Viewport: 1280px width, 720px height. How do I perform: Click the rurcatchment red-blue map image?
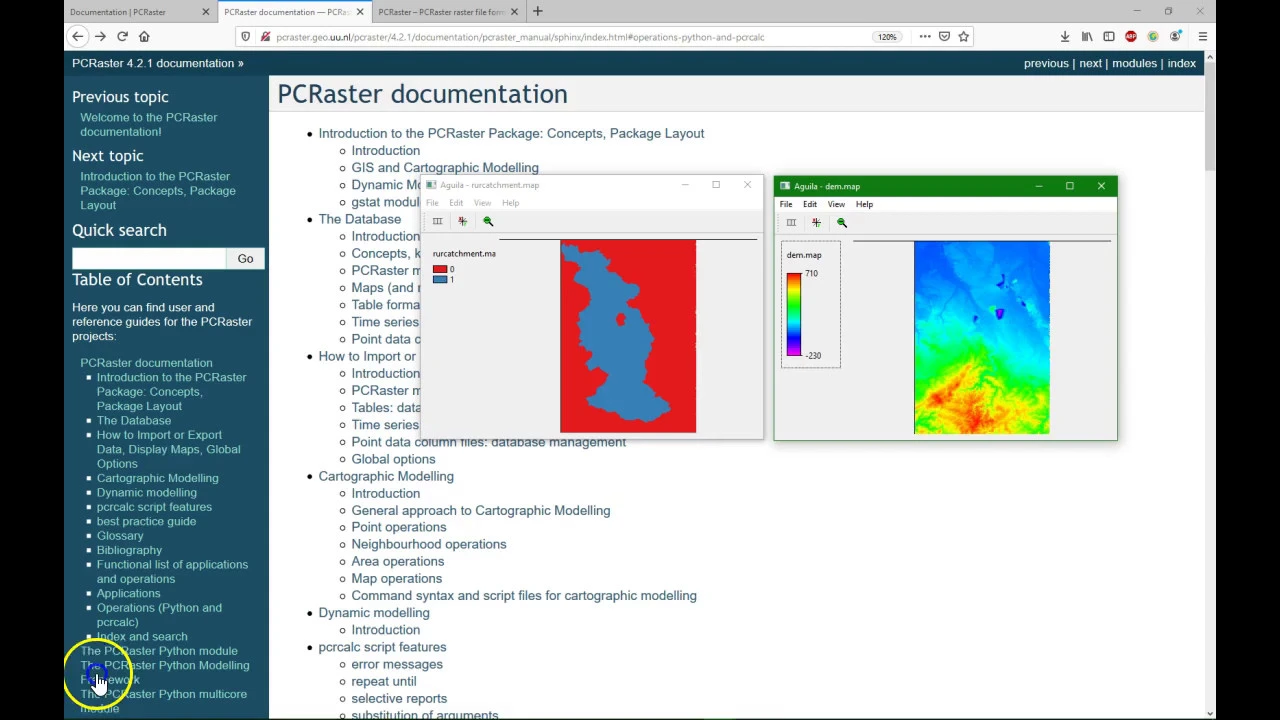(x=628, y=336)
